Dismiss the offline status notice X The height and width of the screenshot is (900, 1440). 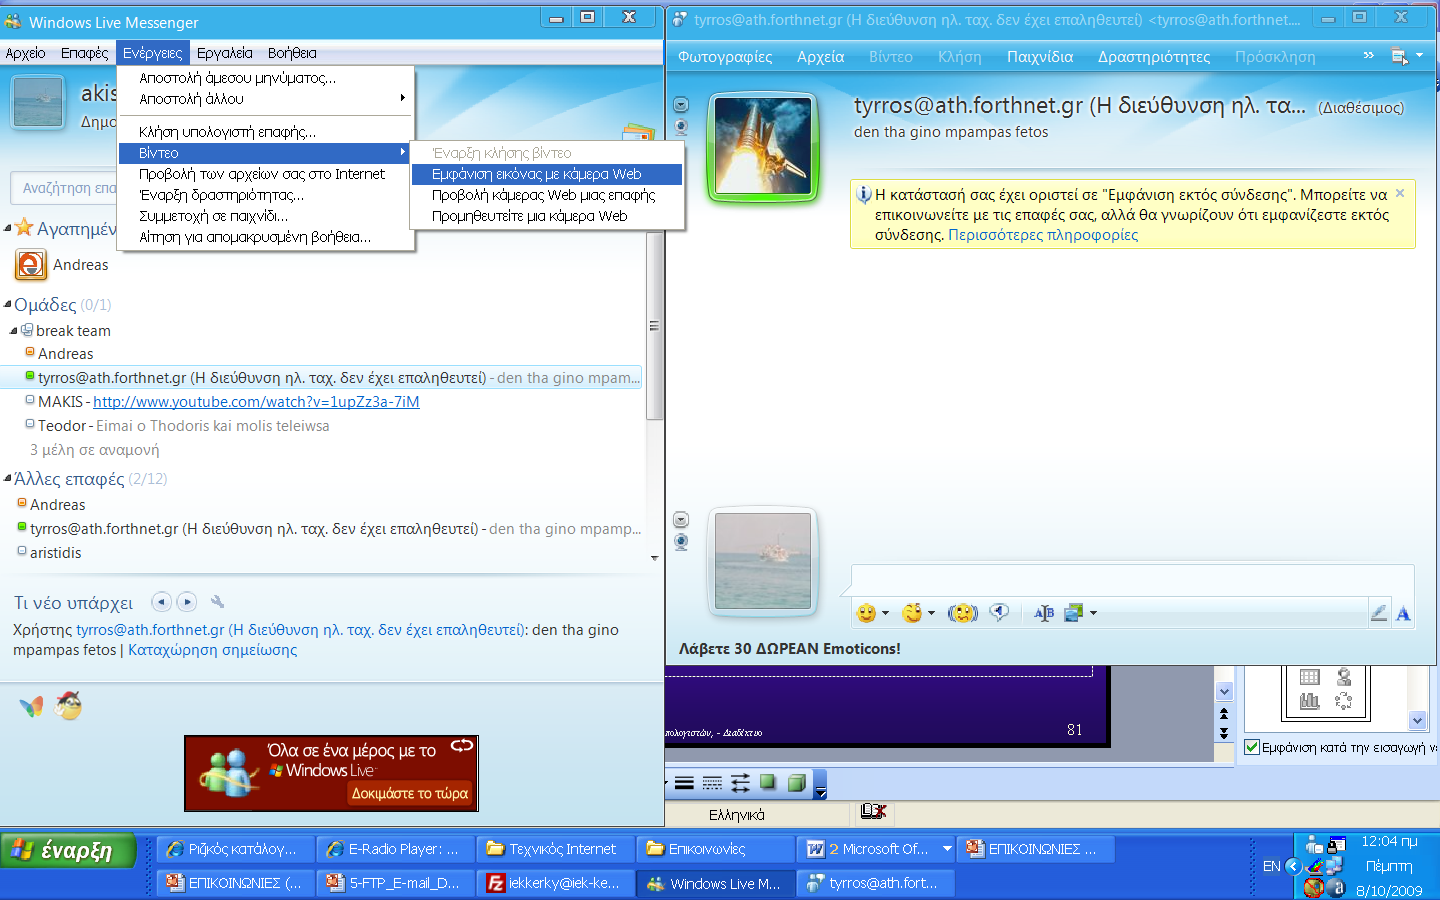[1400, 194]
